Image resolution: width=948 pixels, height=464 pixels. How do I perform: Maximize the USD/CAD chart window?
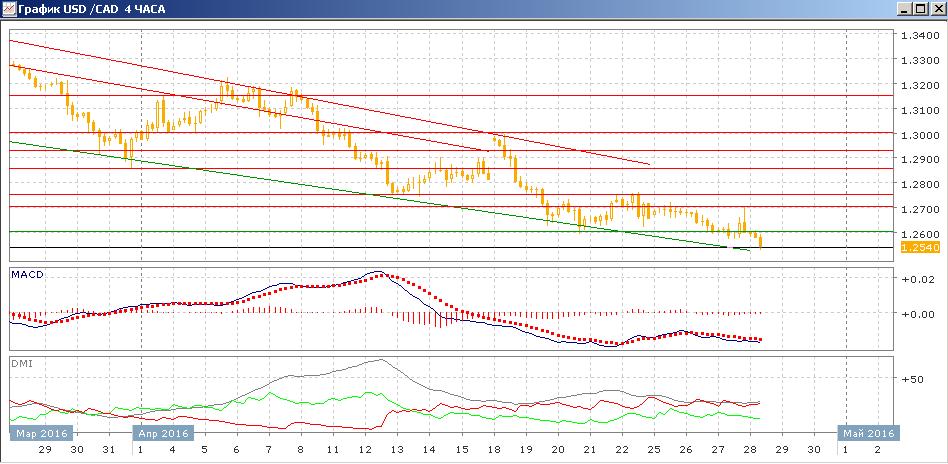920,9
